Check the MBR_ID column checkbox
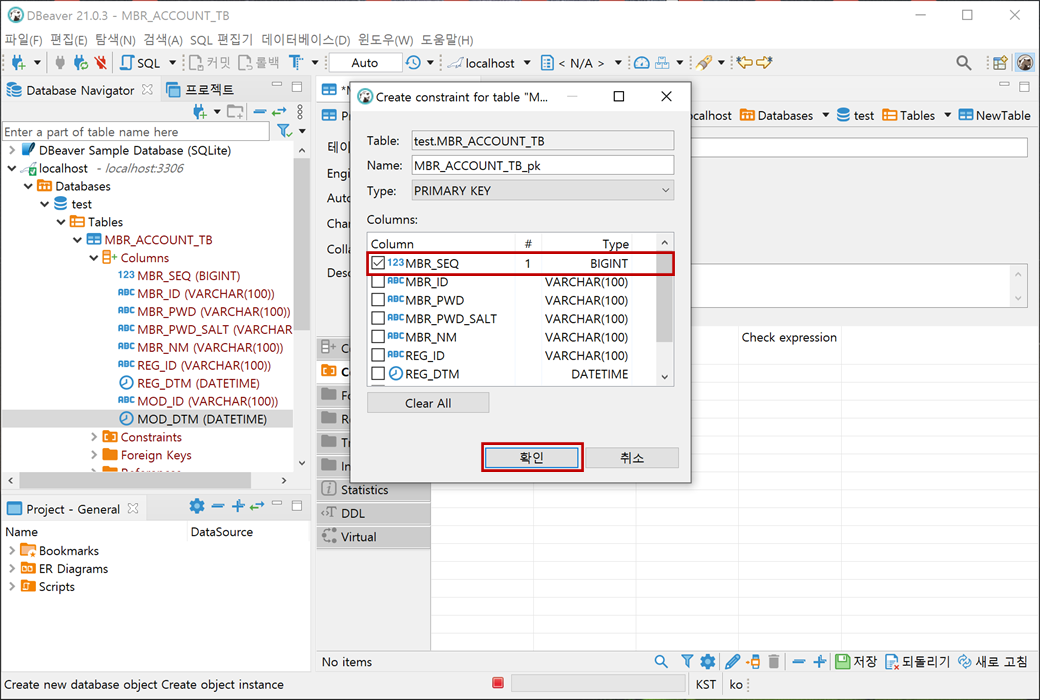This screenshot has height=700, width=1040. point(380,282)
